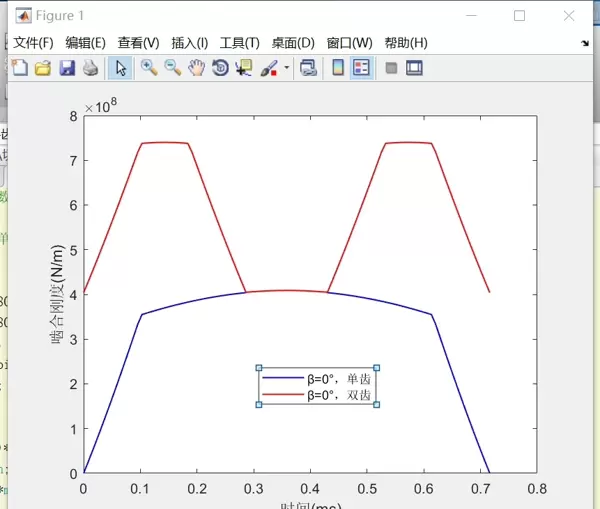This screenshot has height=509, width=600.
Task: Open the 文件(F) menu
Action: point(33,43)
